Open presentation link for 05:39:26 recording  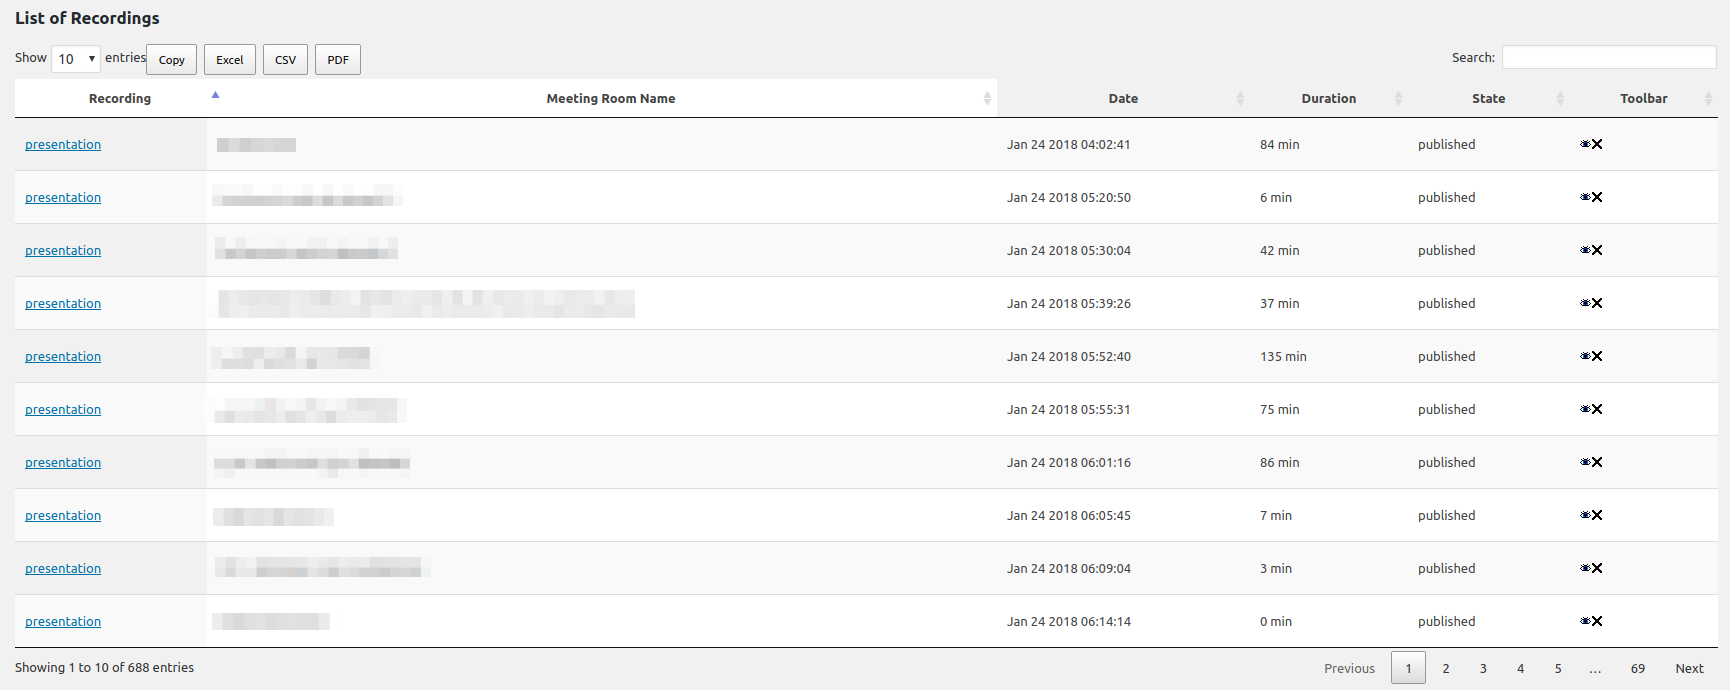pos(63,304)
